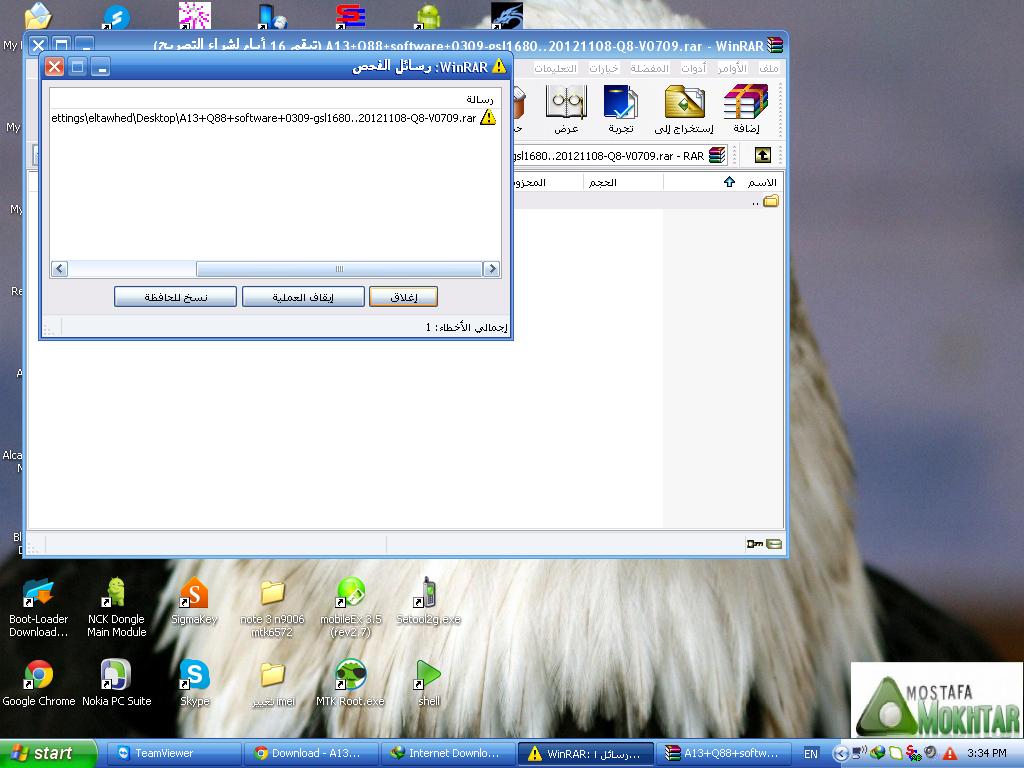Open the Nokia PC Suite desktop shortcut
This screenshot has width=1024, height=768.
(x=116, y=684)
